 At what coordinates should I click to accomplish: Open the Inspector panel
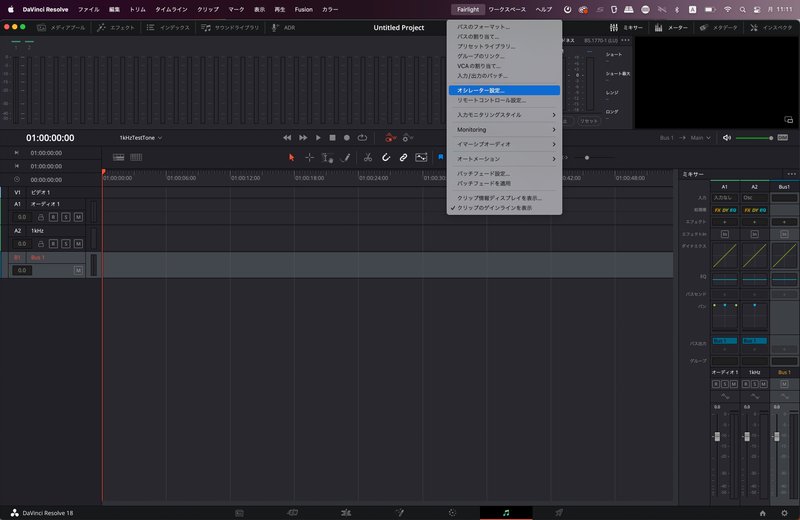771,28
